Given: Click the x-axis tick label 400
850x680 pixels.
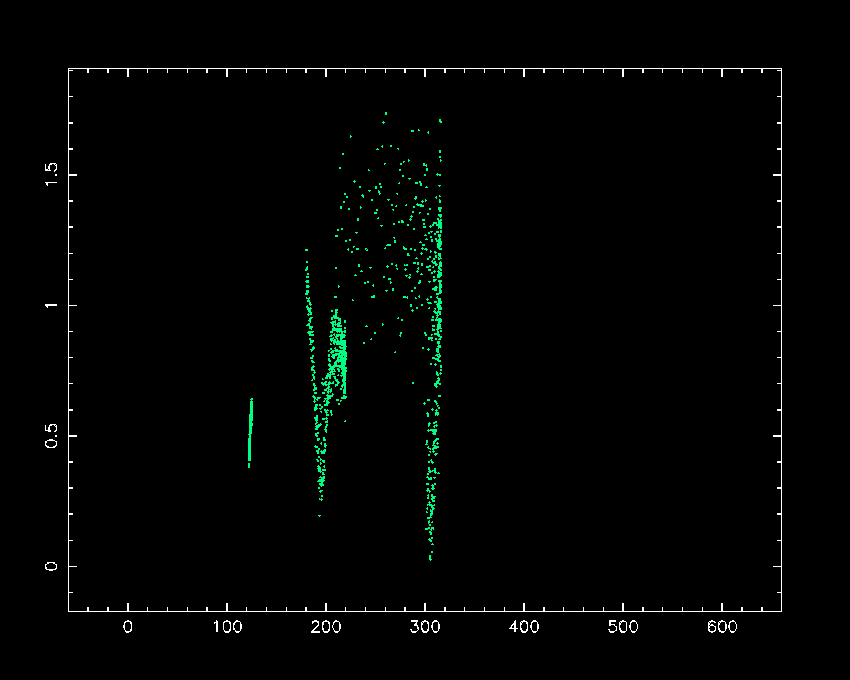Looking at the screenshot, I should pos(524,627).
